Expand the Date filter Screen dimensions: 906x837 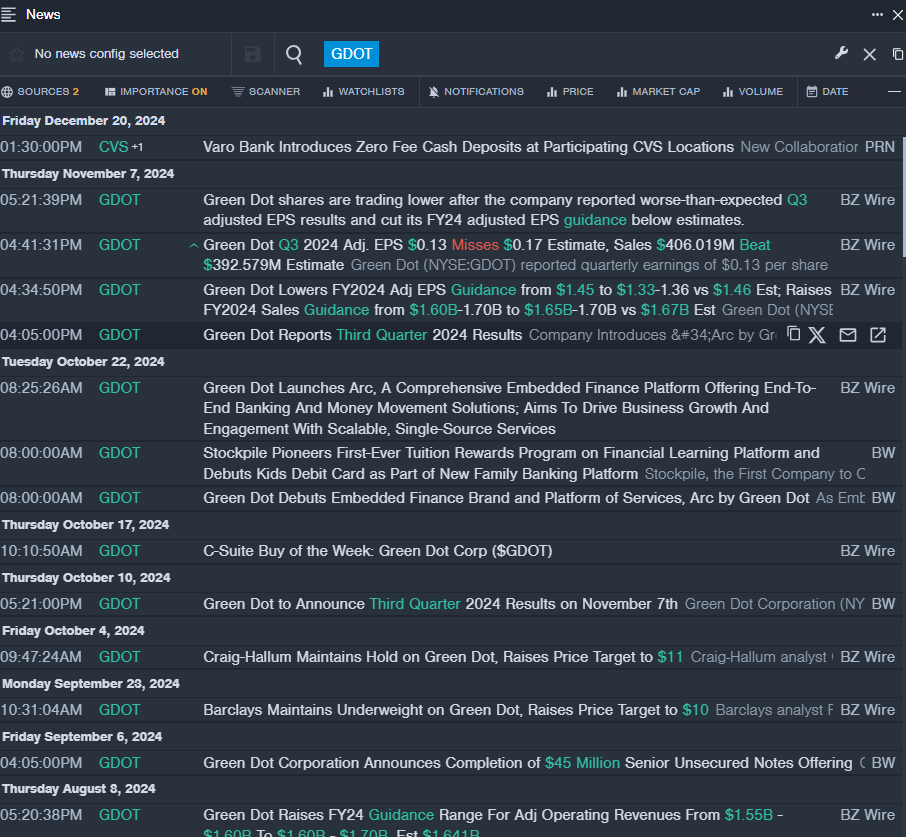(827, 92)
